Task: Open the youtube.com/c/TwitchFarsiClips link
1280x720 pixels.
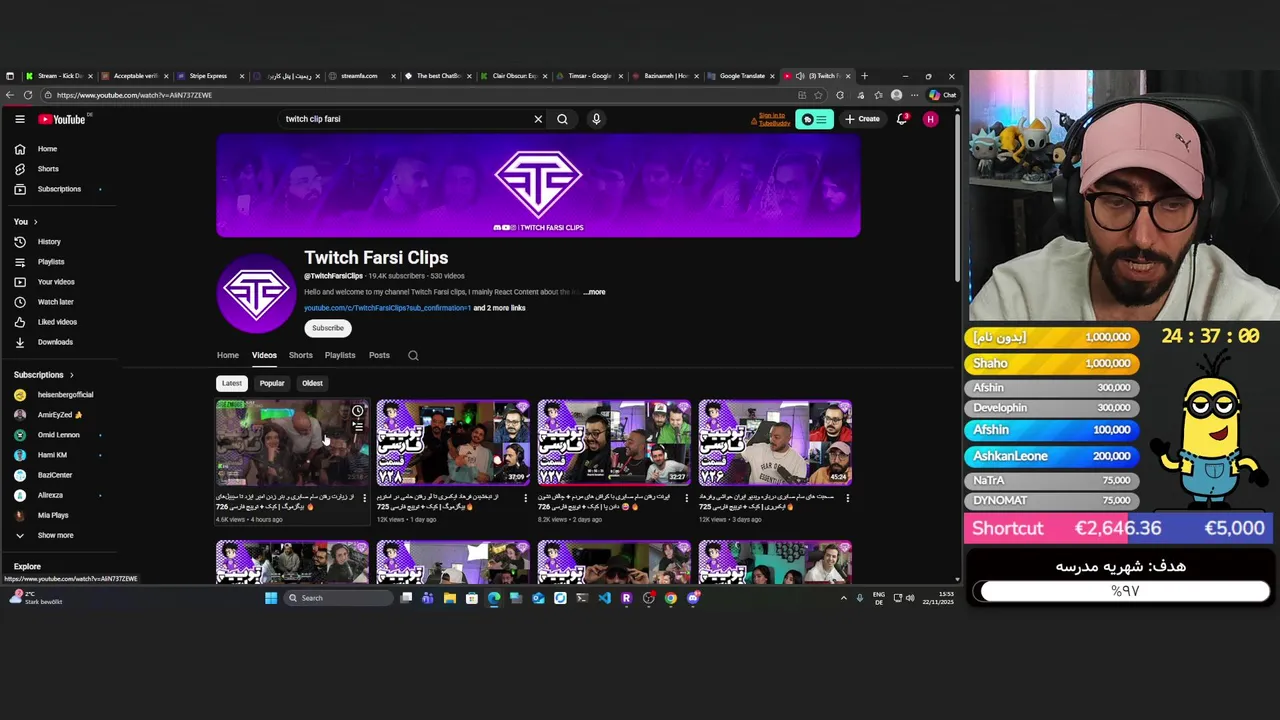Action: 387,308
